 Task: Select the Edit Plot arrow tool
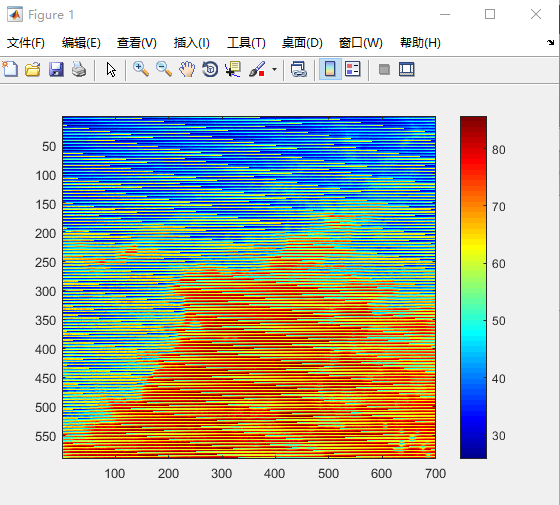click(111, 69)
